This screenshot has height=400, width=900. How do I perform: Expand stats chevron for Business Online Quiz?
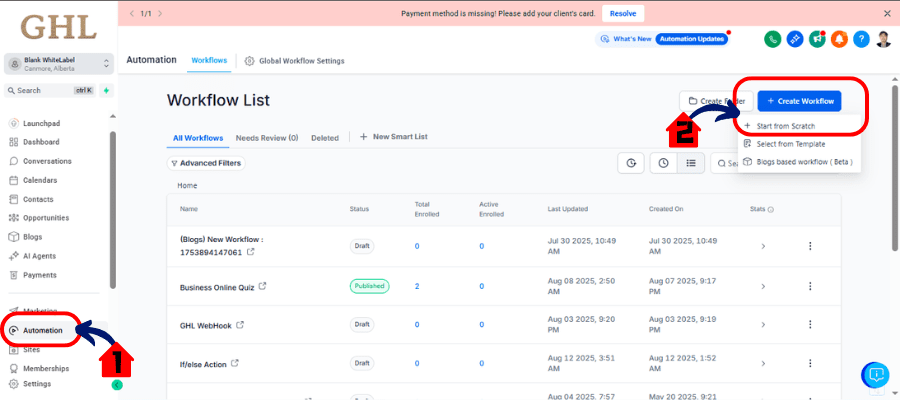pos(763,286)
